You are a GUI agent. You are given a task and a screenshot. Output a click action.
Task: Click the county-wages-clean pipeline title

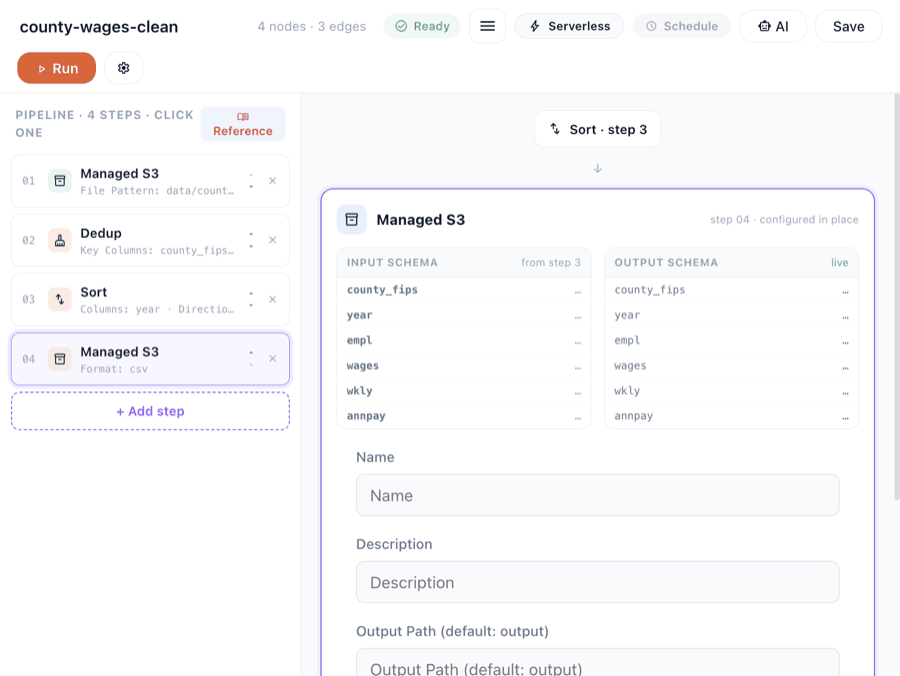pos(99,26)
